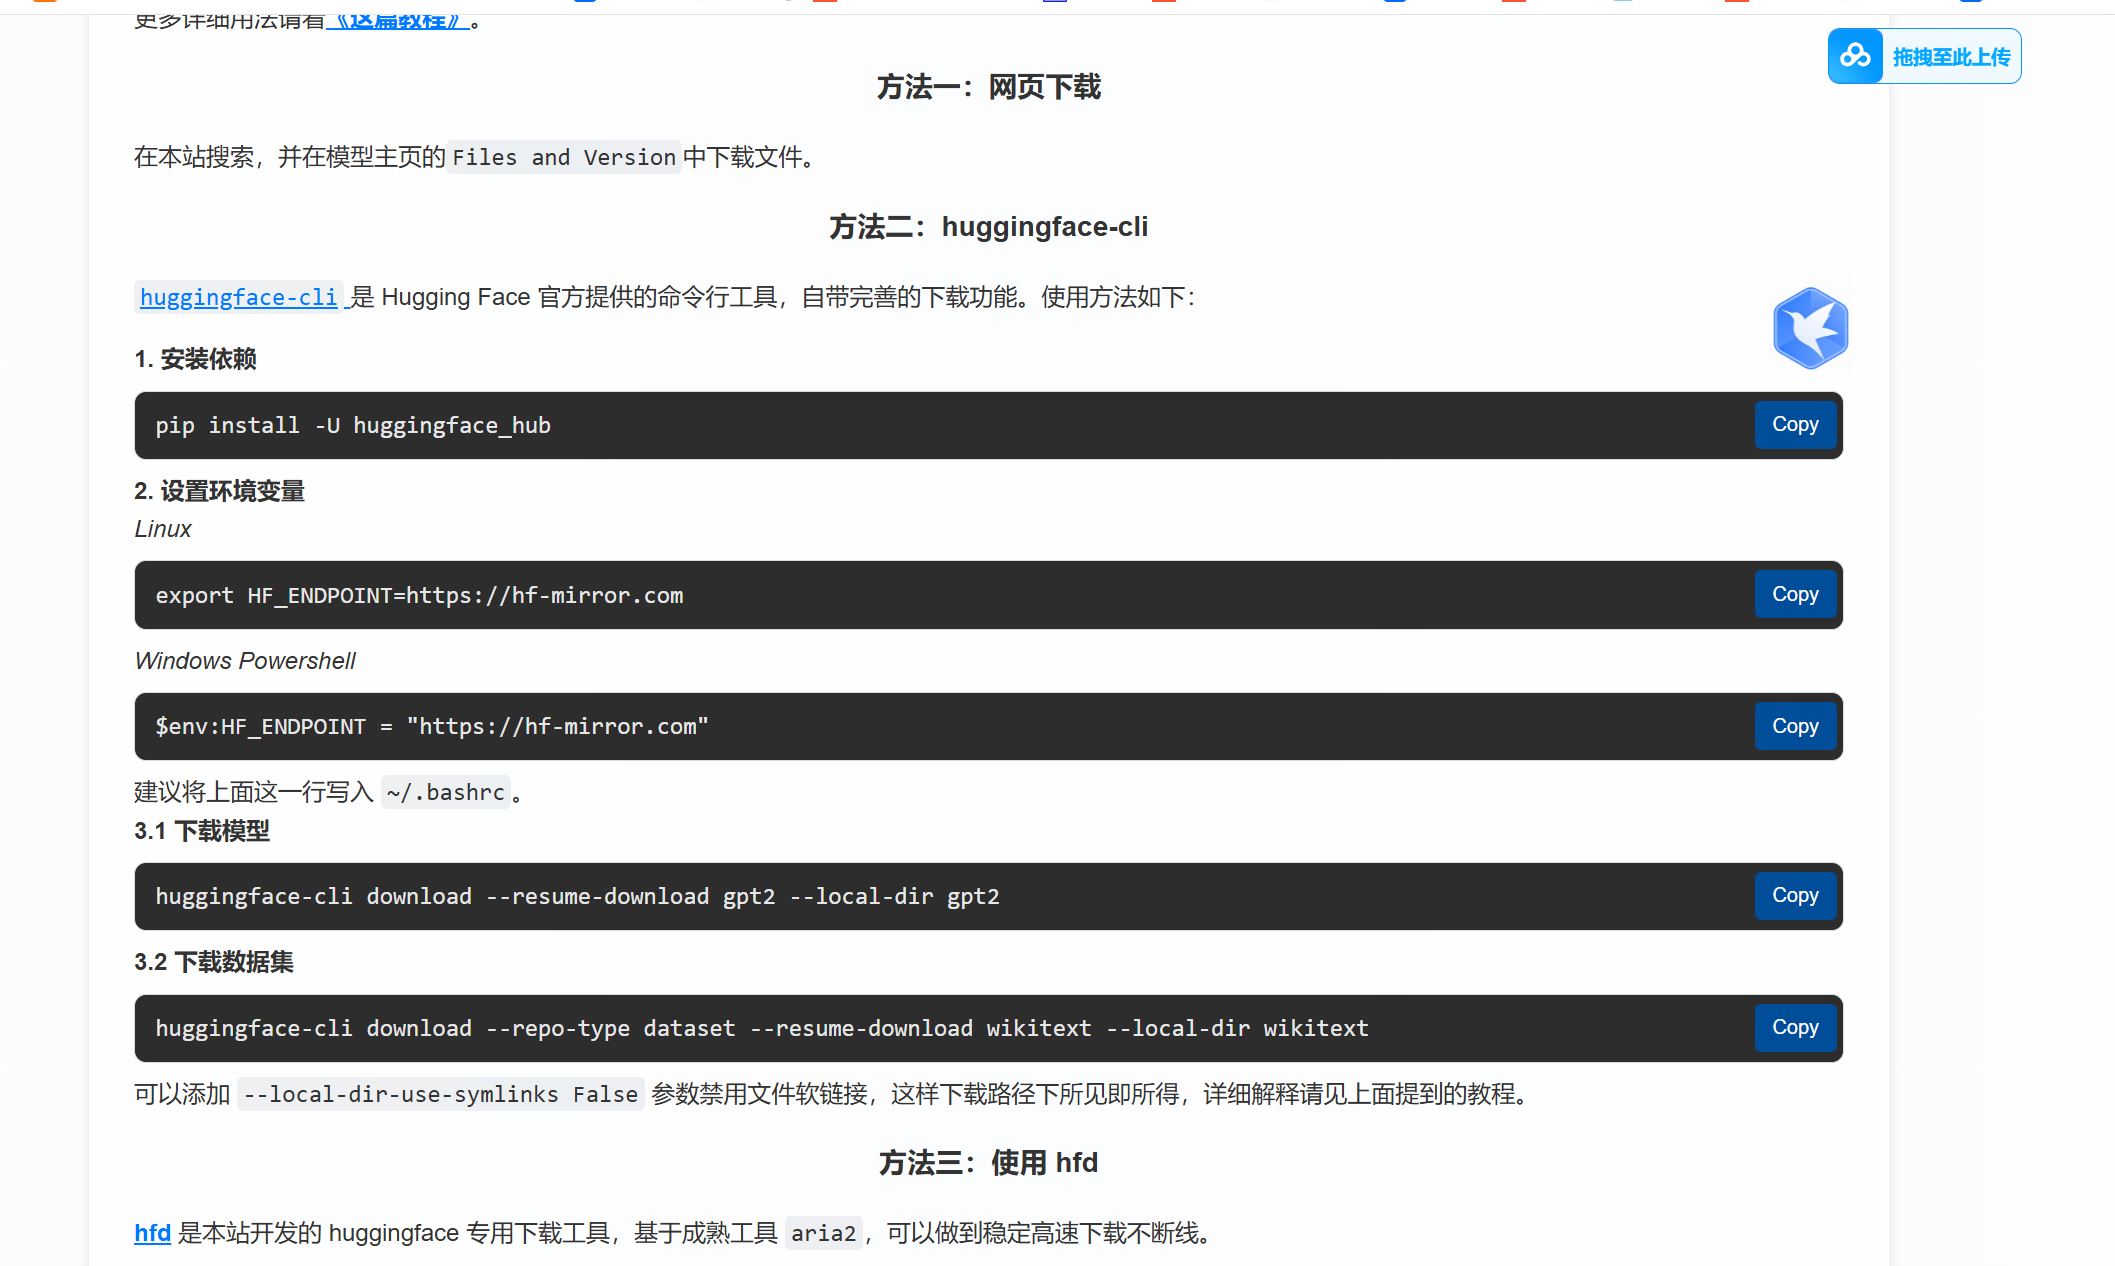Click the $env:HF_ENDPOINT Powershell code text
The height and width of the screenshot is (1266, 2115).
coord(431,727)
